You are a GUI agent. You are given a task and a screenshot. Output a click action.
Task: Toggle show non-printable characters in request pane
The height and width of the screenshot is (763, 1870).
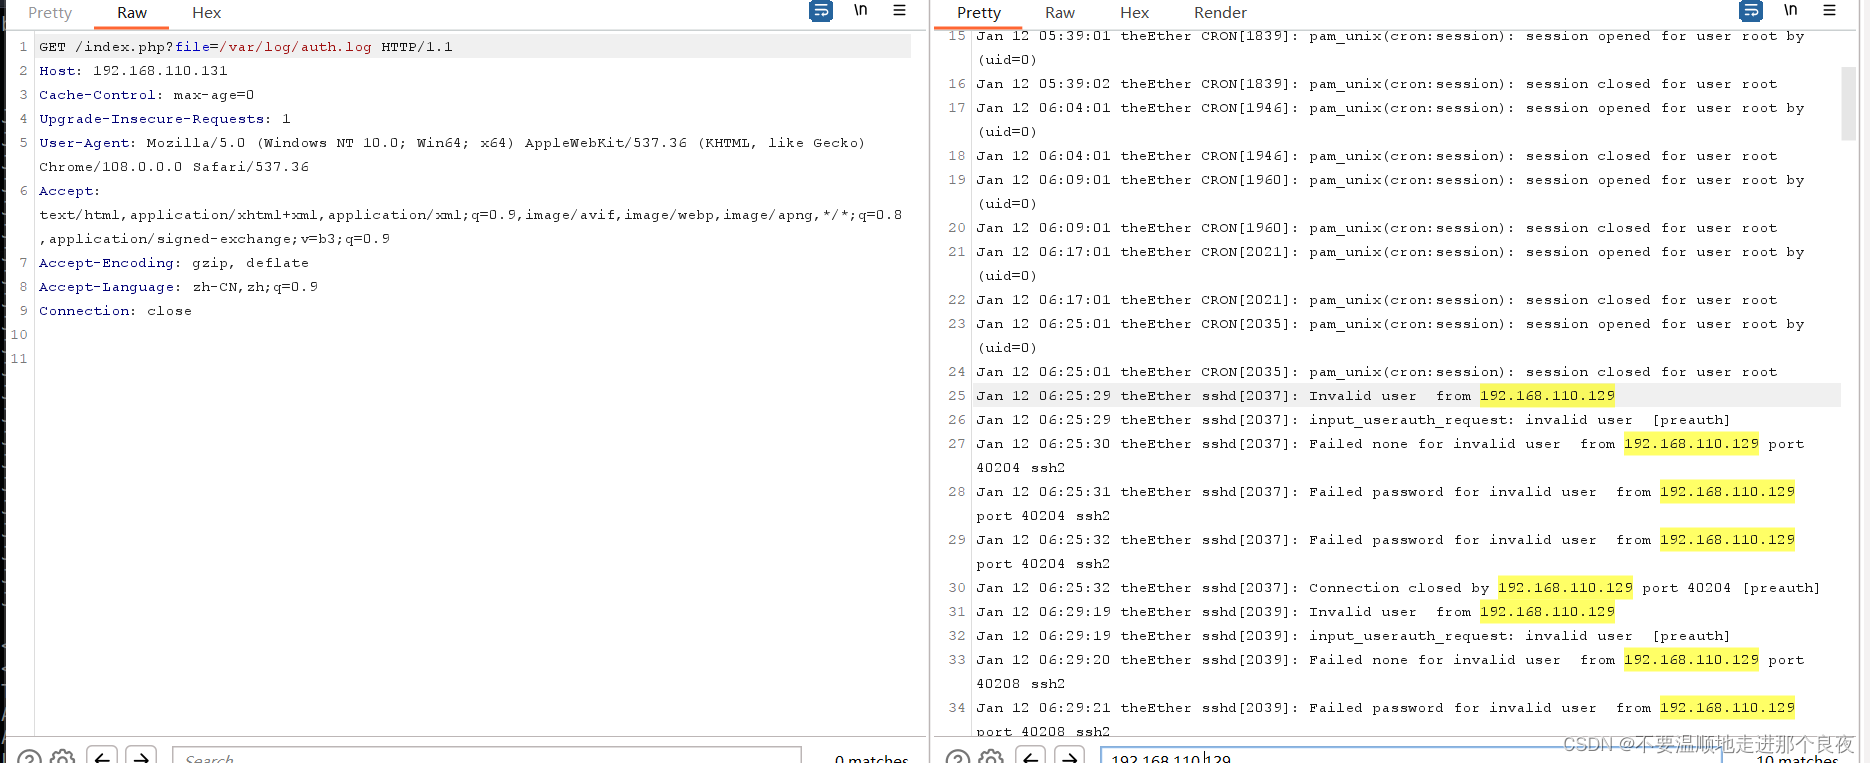click(860, 10)
